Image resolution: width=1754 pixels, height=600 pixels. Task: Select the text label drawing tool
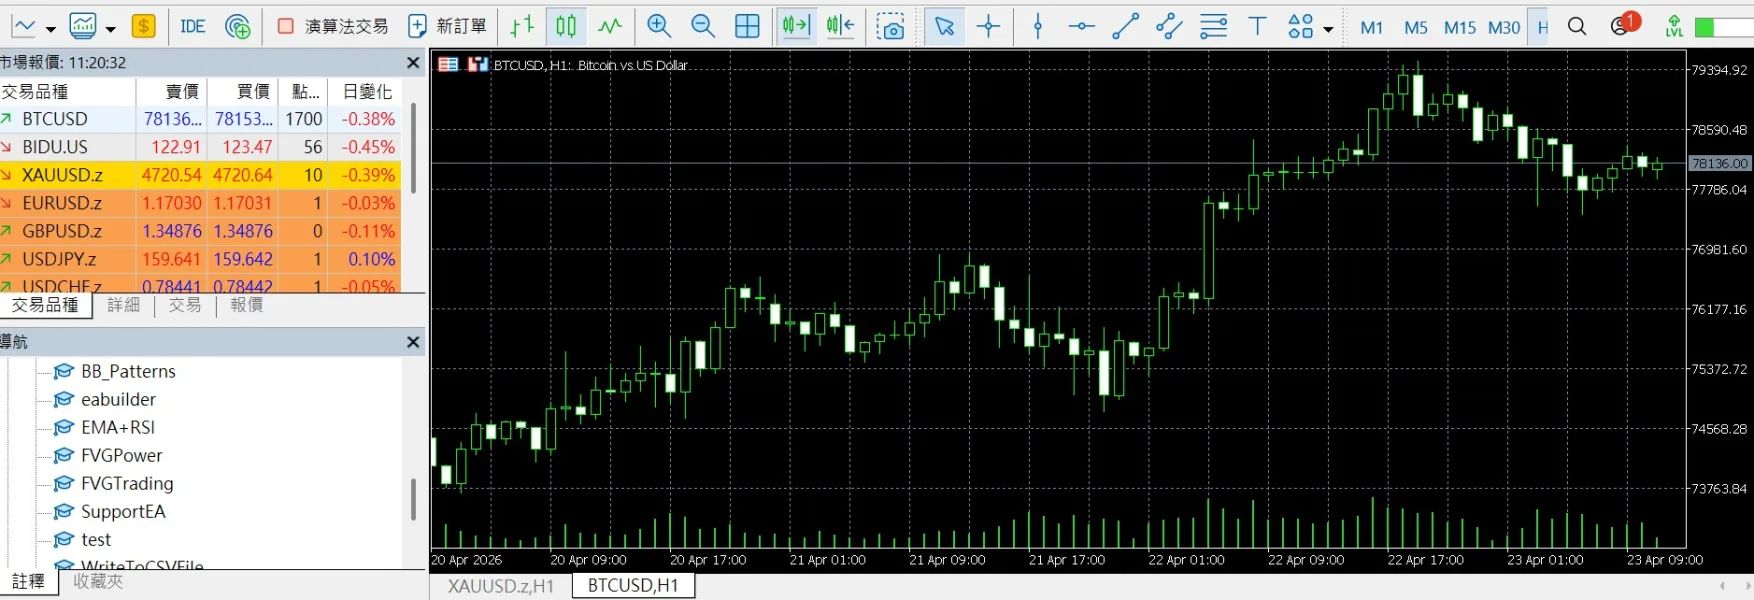pos(1257,27)
